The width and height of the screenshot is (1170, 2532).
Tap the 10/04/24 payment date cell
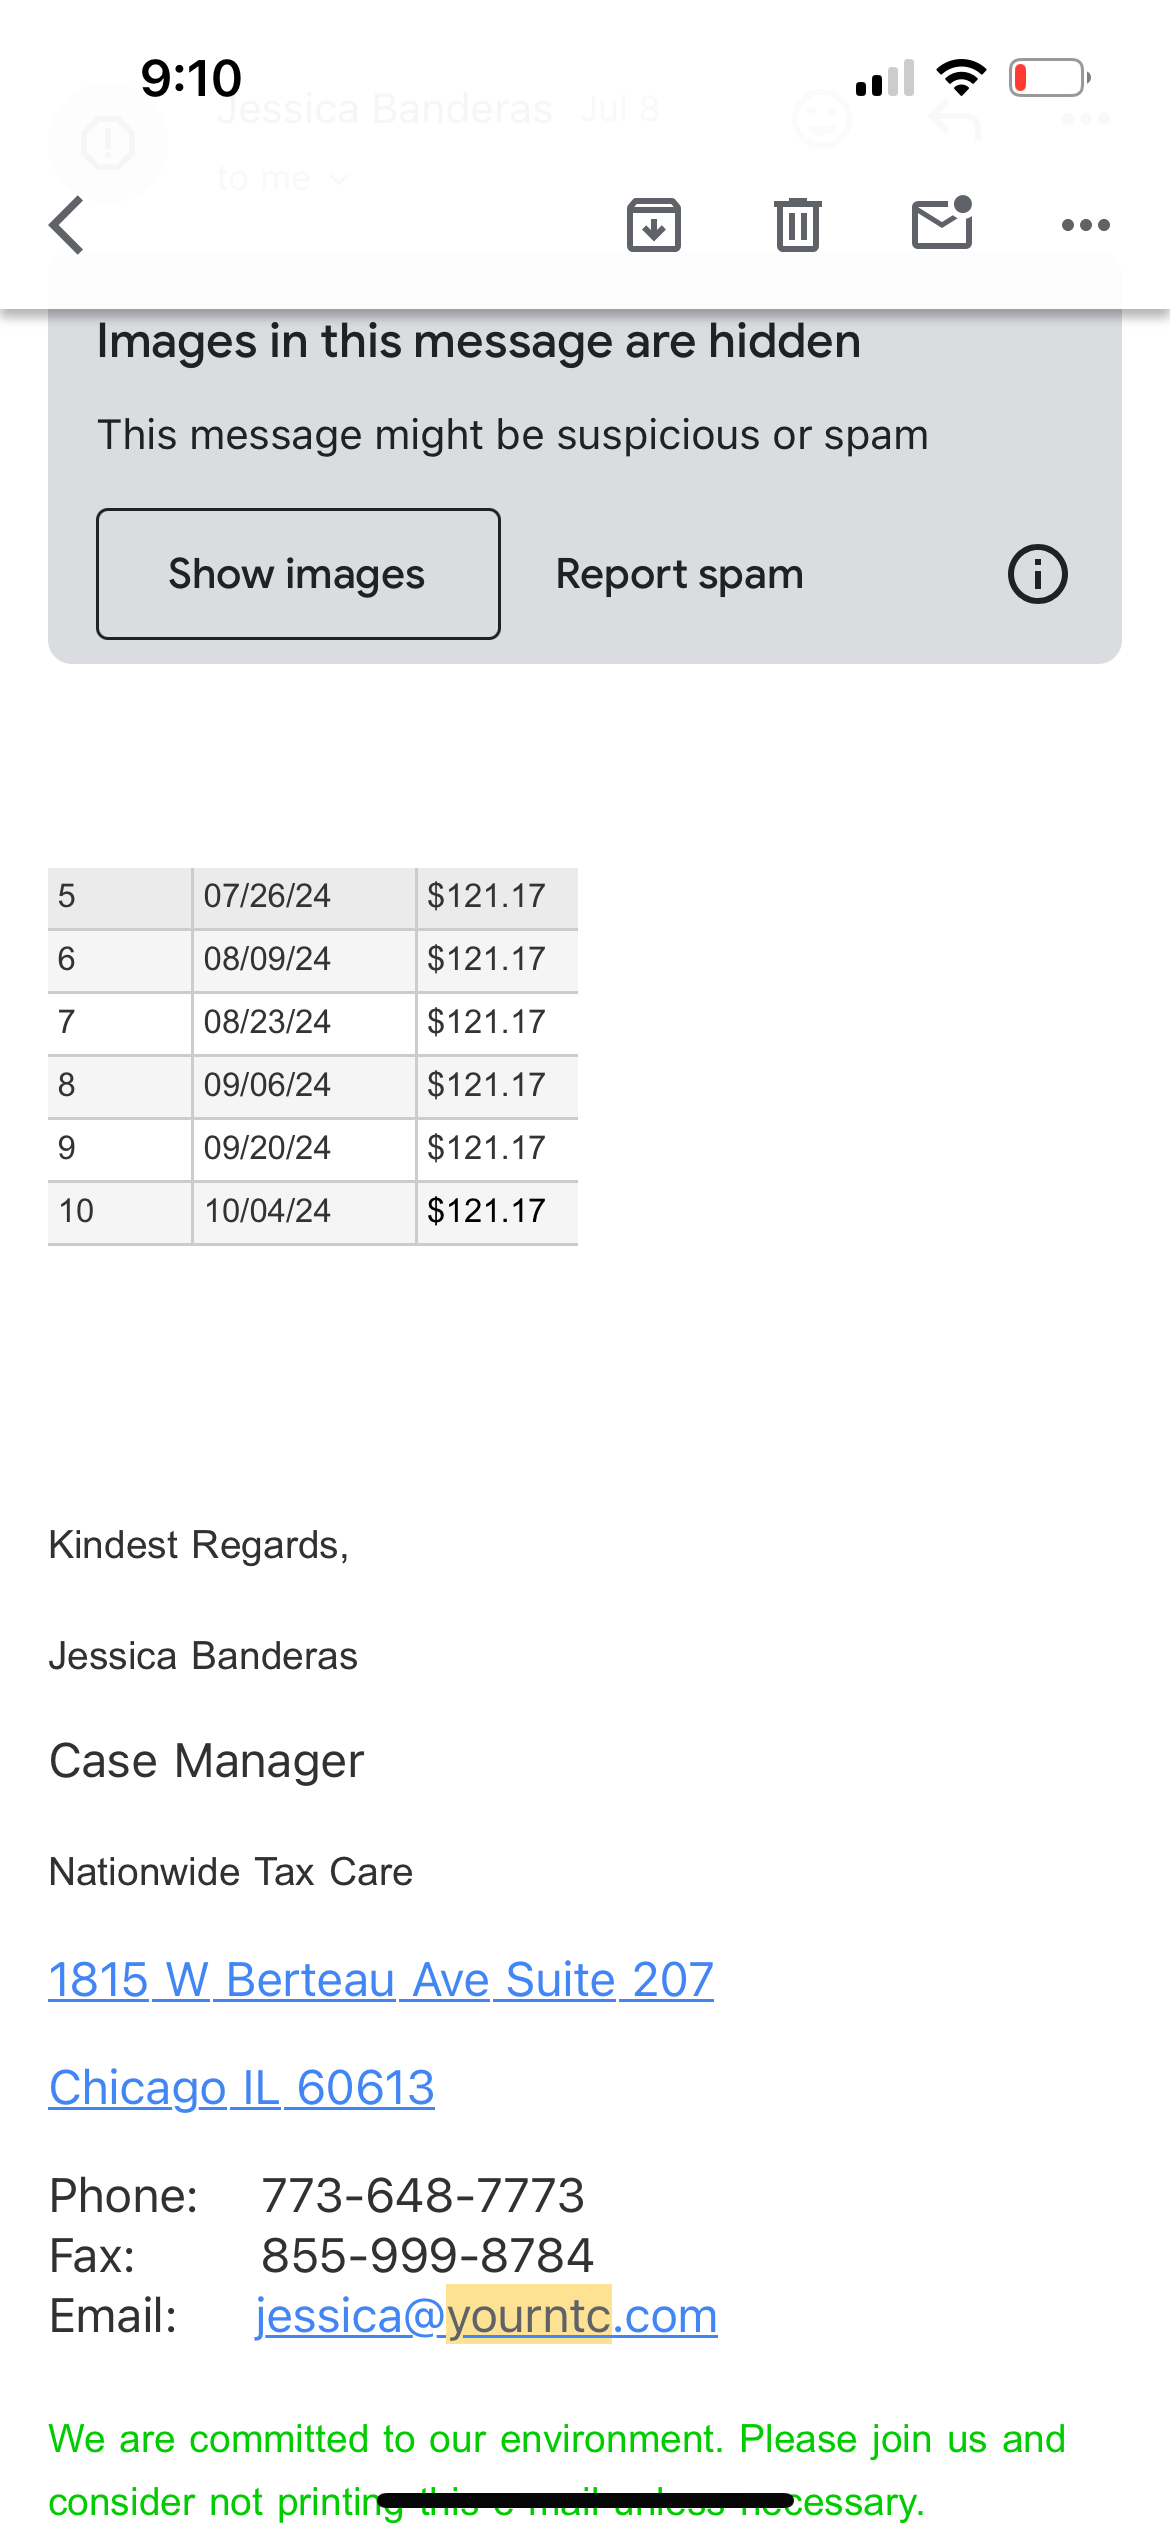pos(267,1211)
